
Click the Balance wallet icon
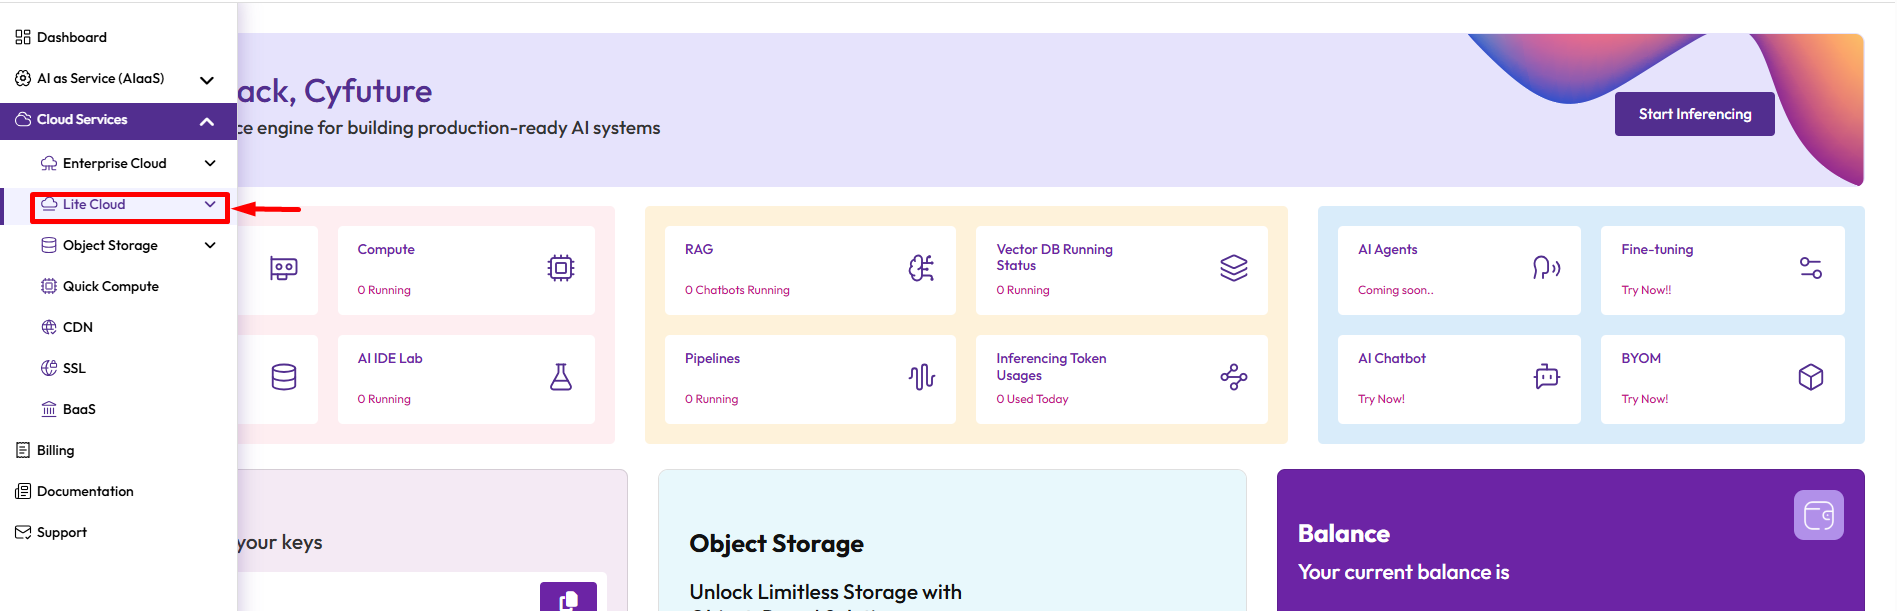1818,515
